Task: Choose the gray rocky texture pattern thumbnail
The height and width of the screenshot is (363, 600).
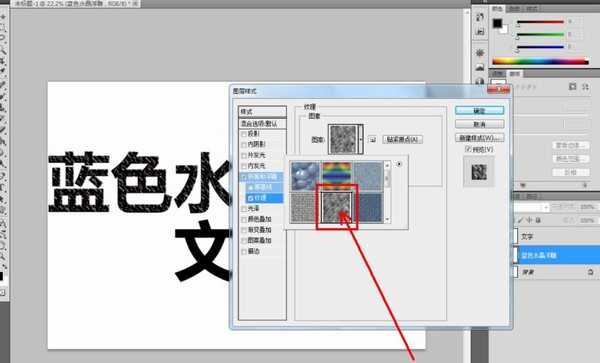Action: (336, 207)
